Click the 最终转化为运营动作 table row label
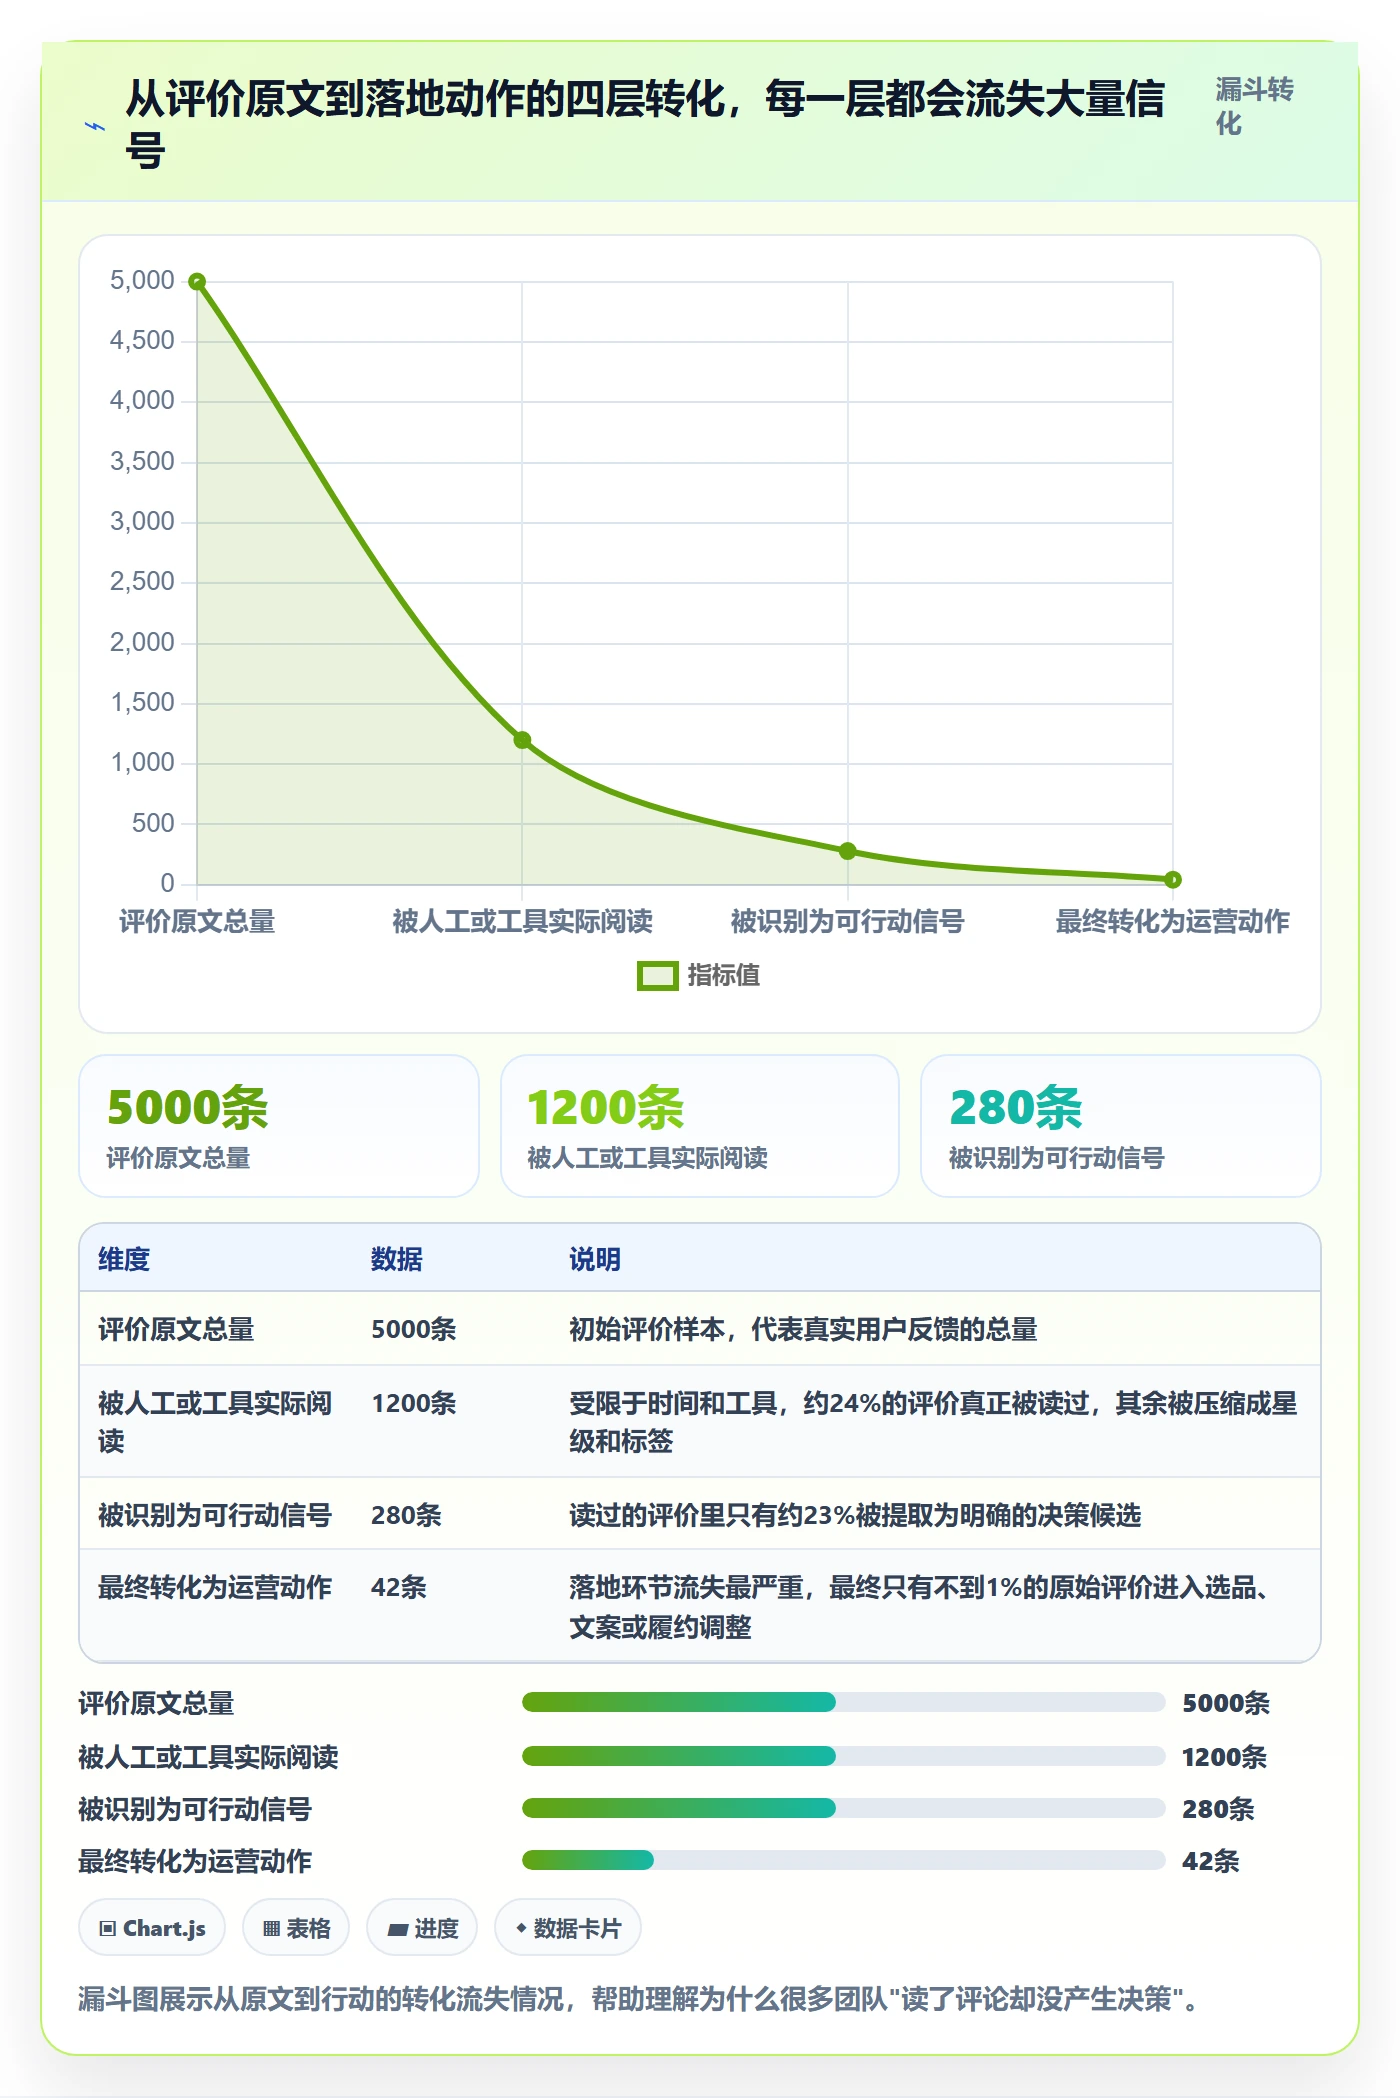Screen dimensions: 1400x2098 (215, 1587)
